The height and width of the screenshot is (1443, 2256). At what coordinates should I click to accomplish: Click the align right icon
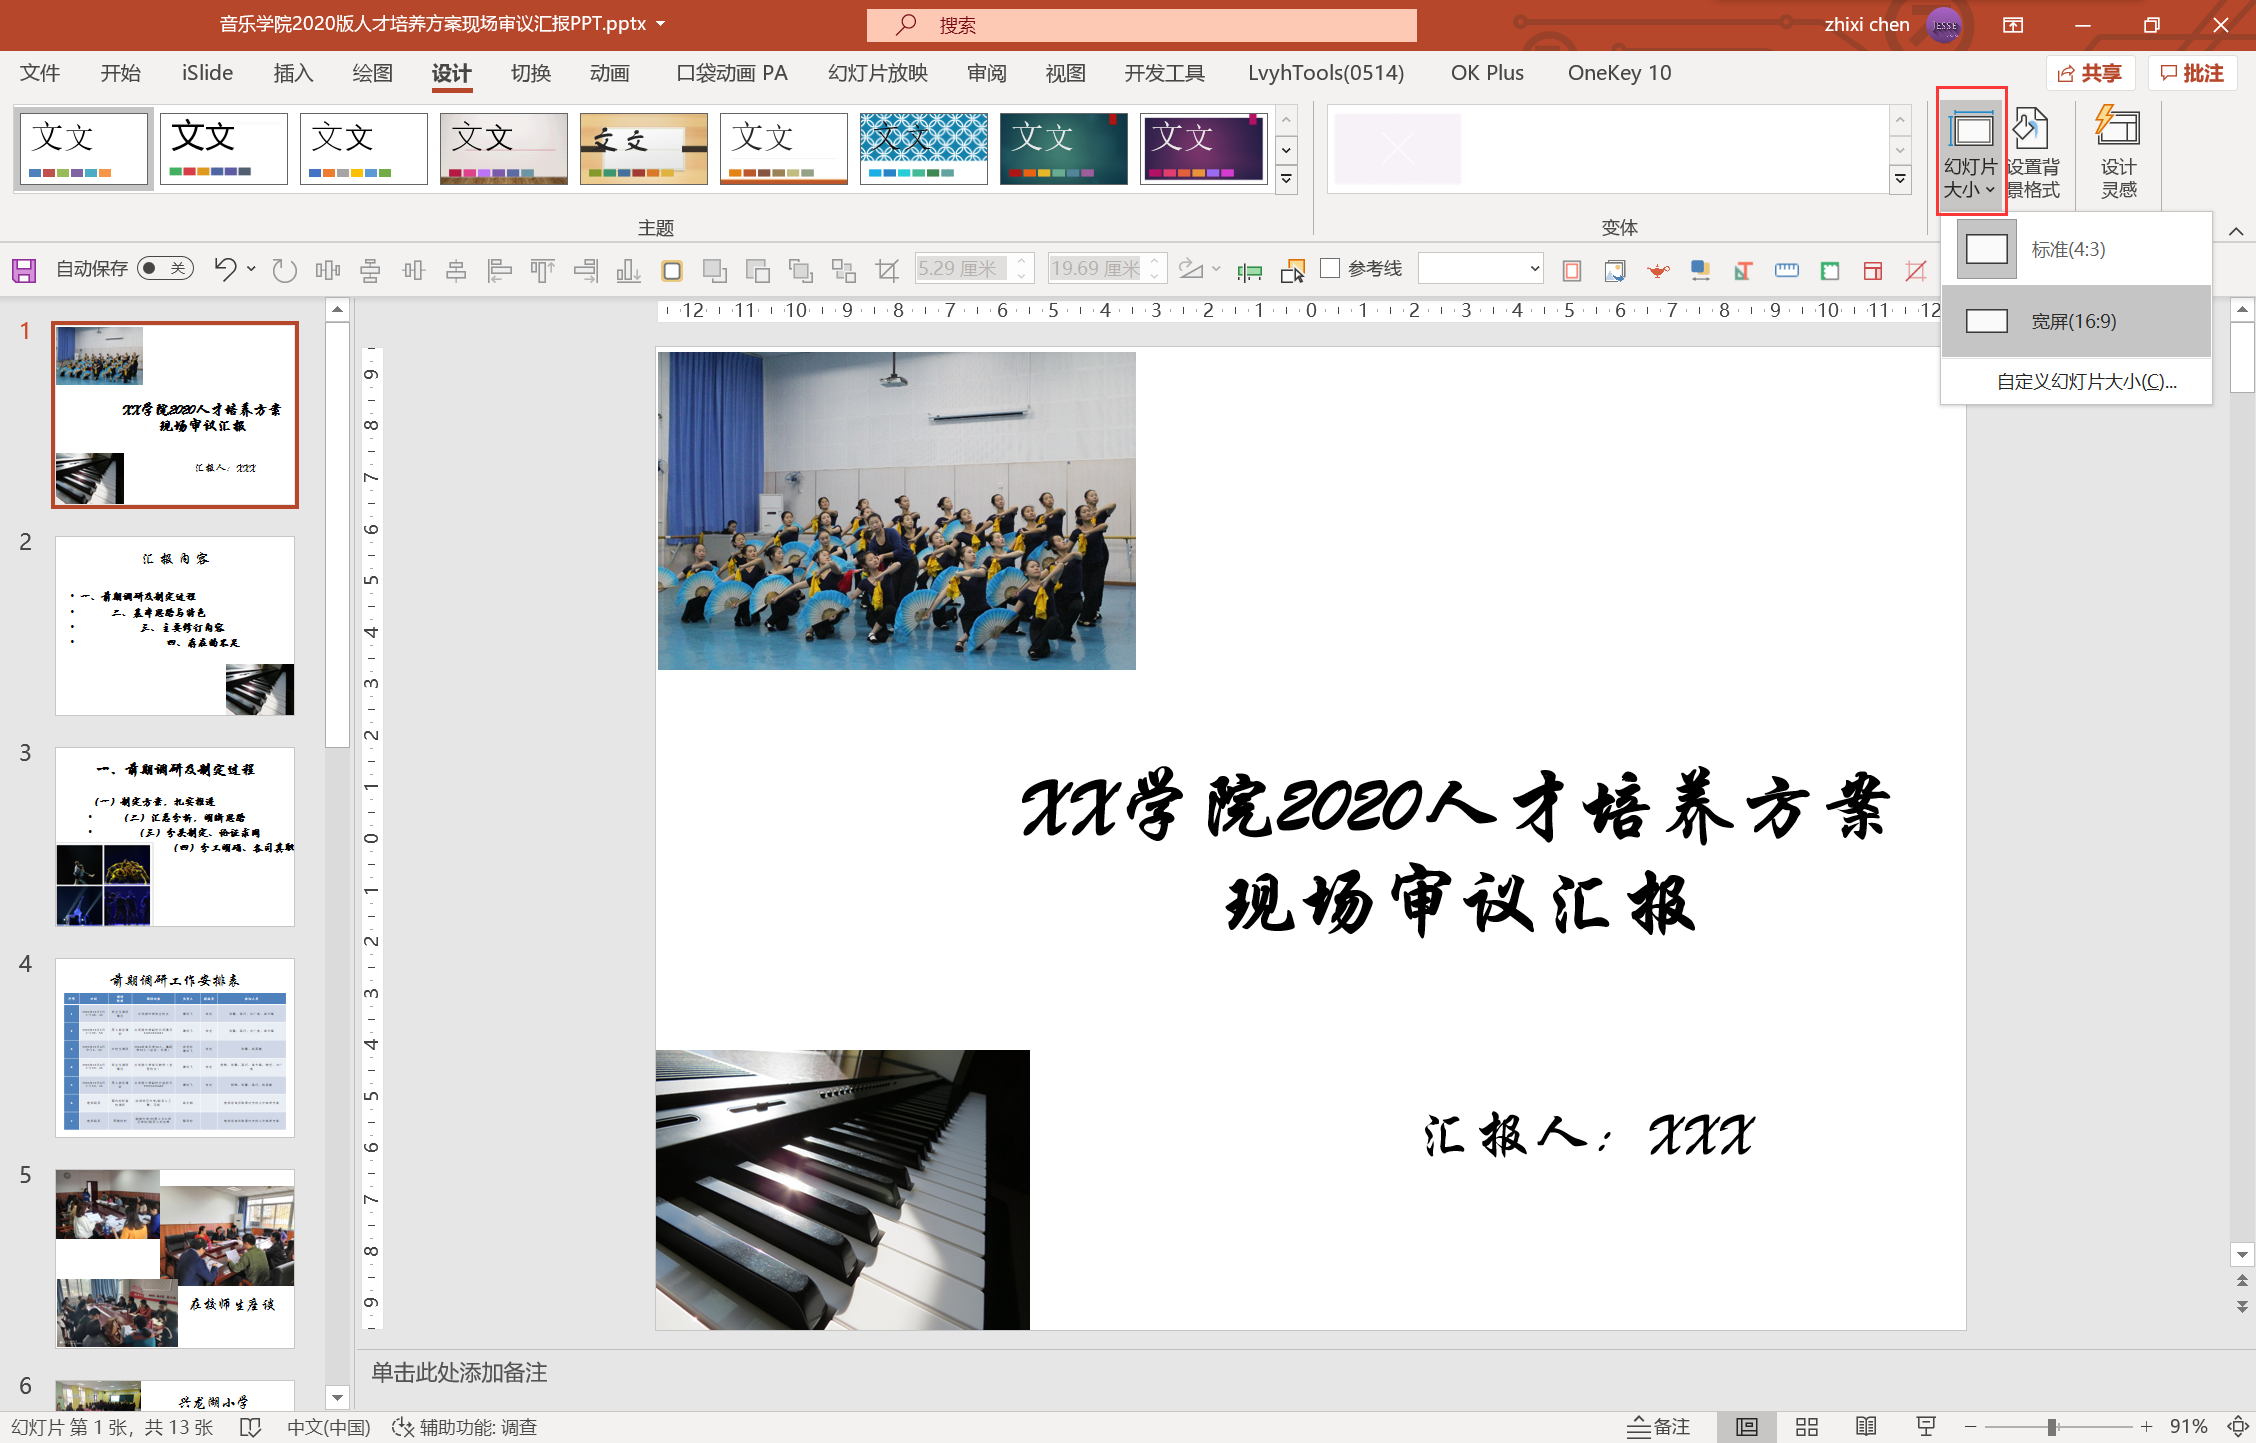coord(586,270)
